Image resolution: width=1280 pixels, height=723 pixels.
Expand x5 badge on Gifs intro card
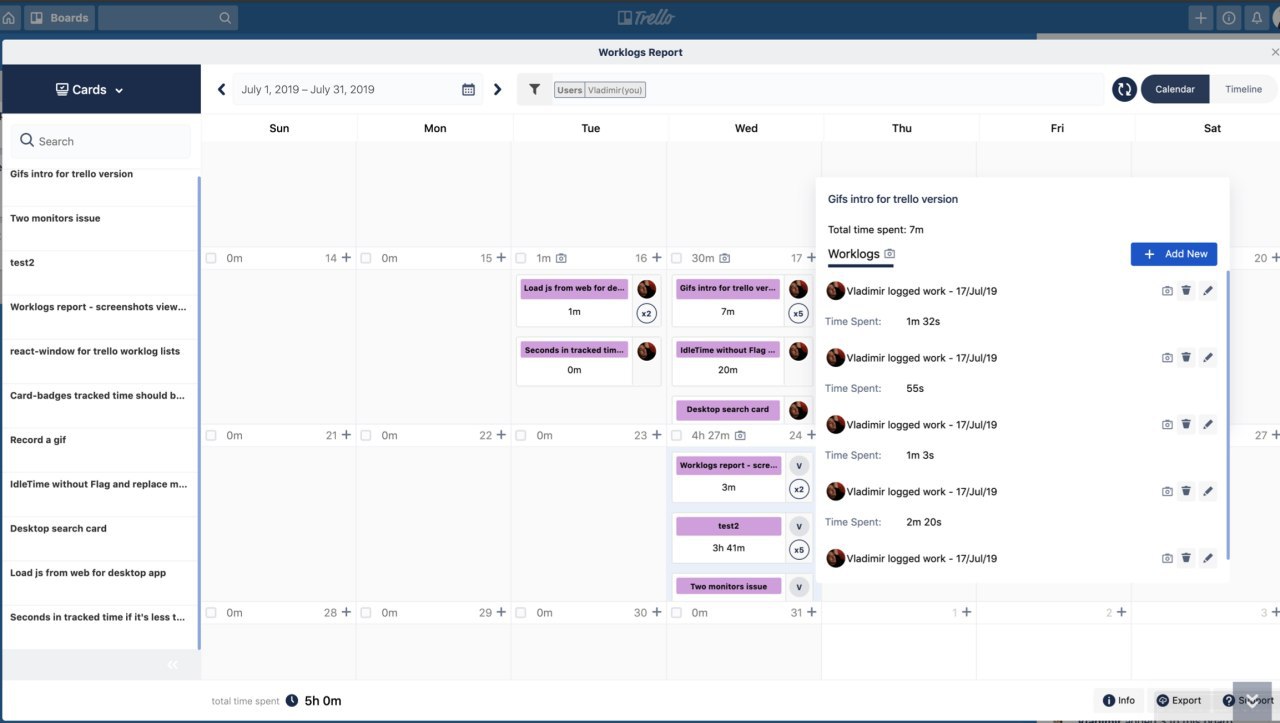tap(798, 313)
